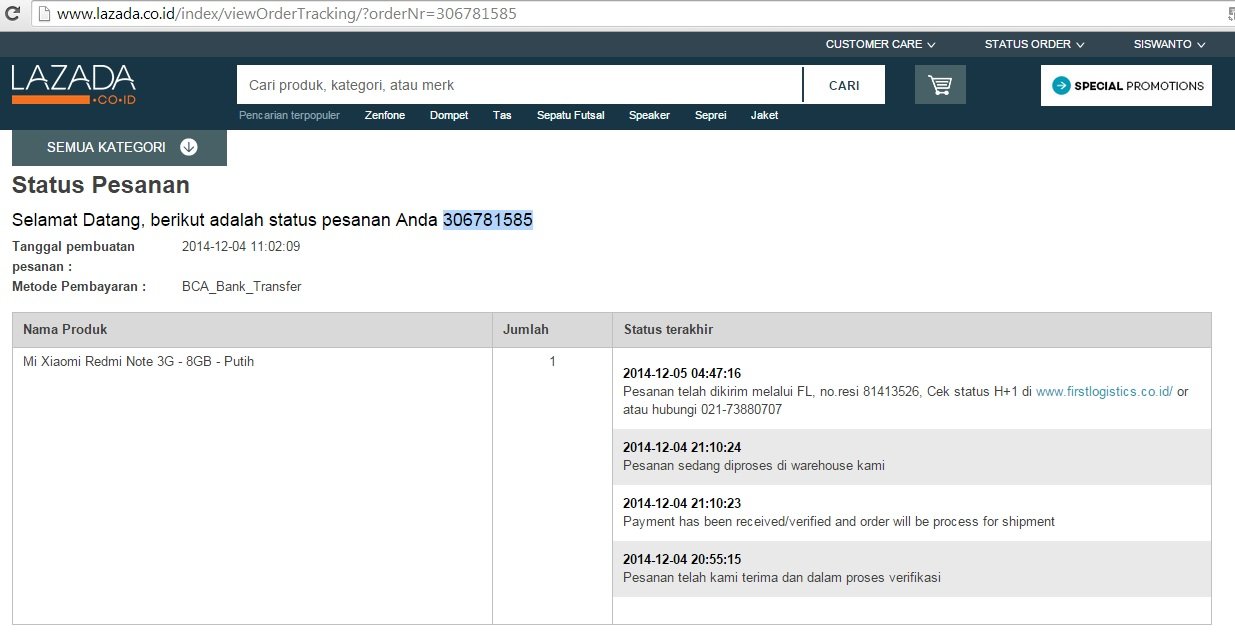Open the Status Order dropdown
The width and height of the screenshot is (1235, 643).
(1034, 44)
